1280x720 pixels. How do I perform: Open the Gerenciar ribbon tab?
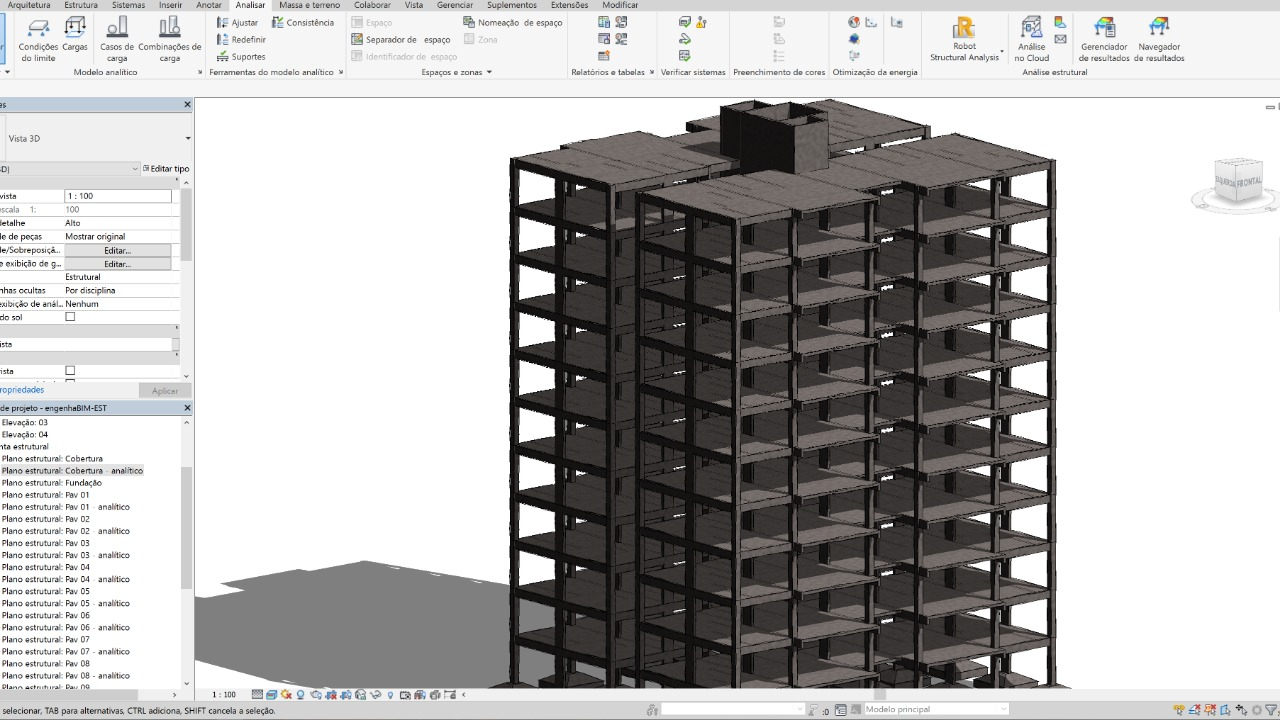pos(455,5)
